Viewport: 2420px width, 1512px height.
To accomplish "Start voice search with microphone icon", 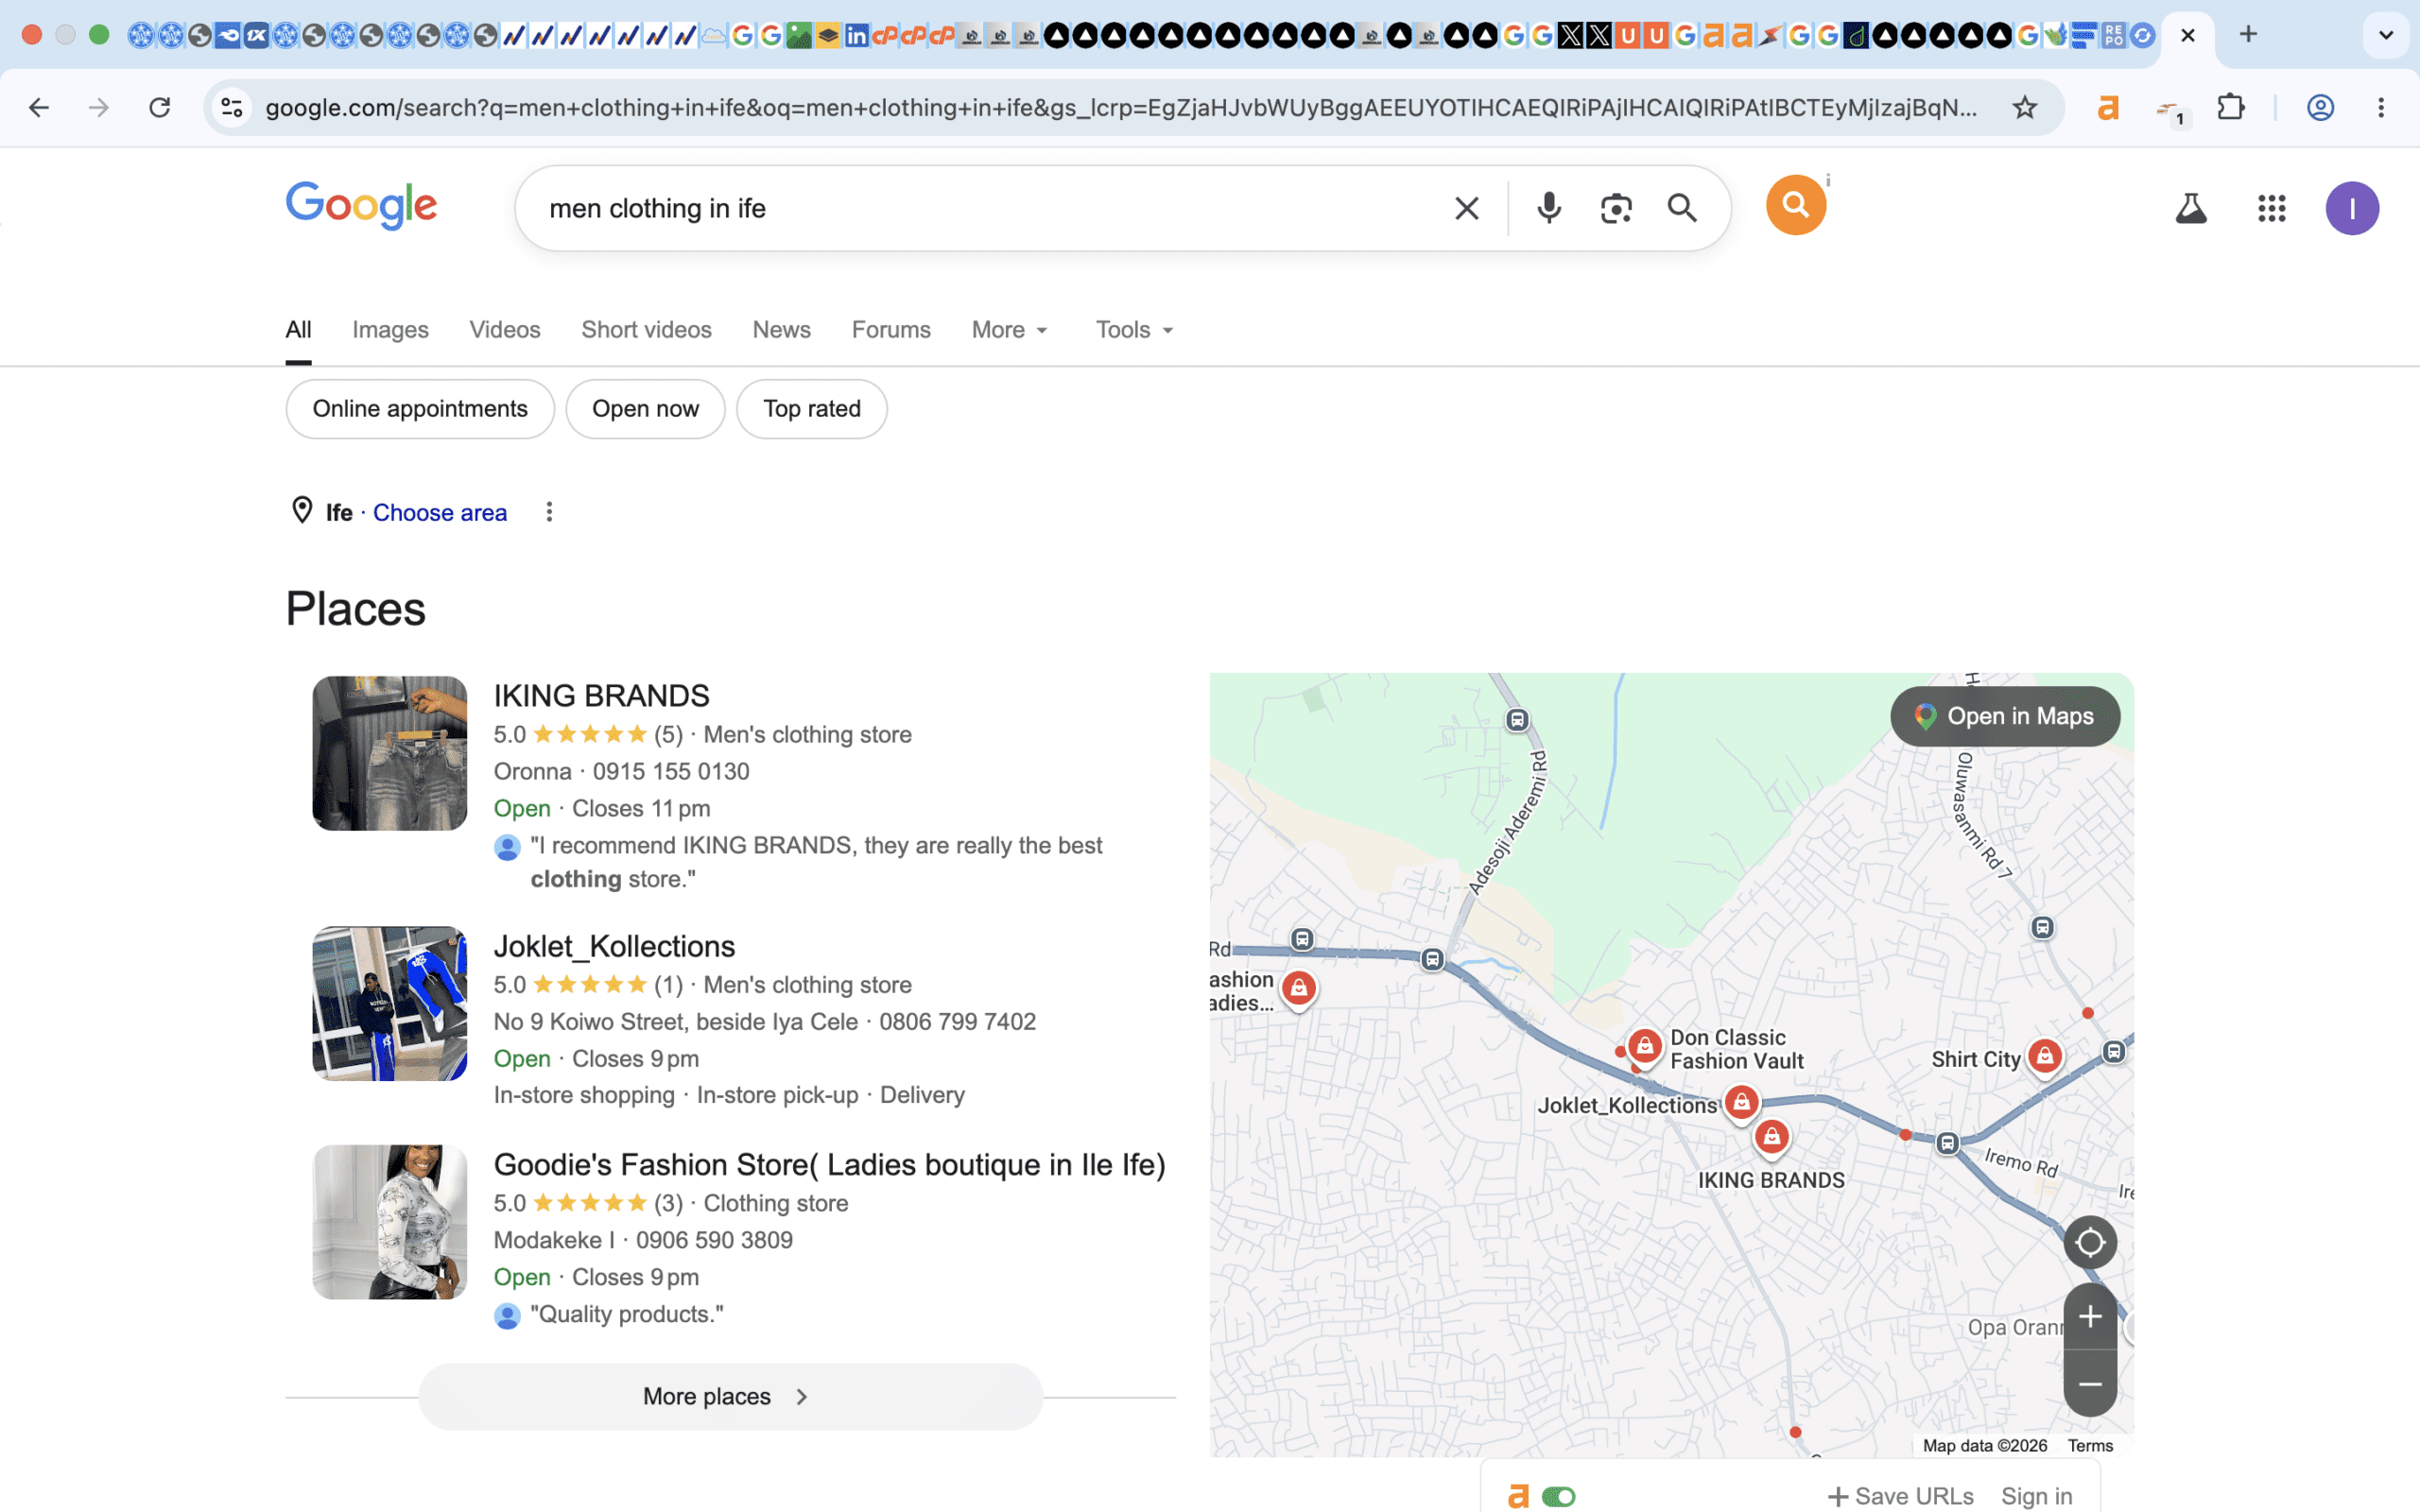I will pos(1549,208).
